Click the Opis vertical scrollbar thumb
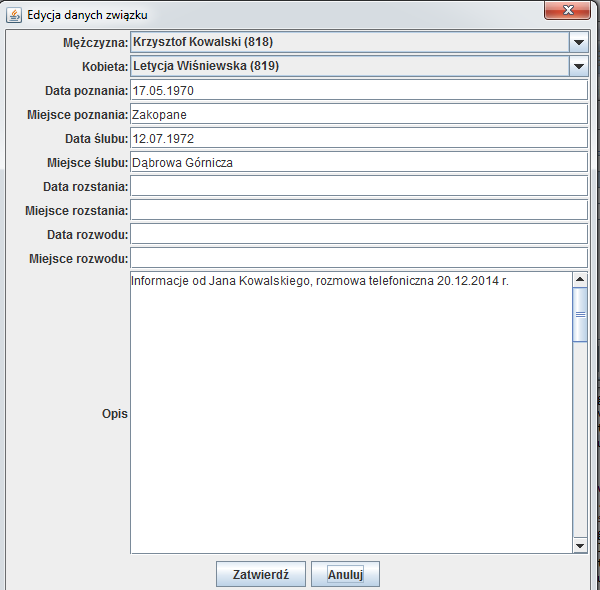The image size is (600, 590). click(580, 315)
